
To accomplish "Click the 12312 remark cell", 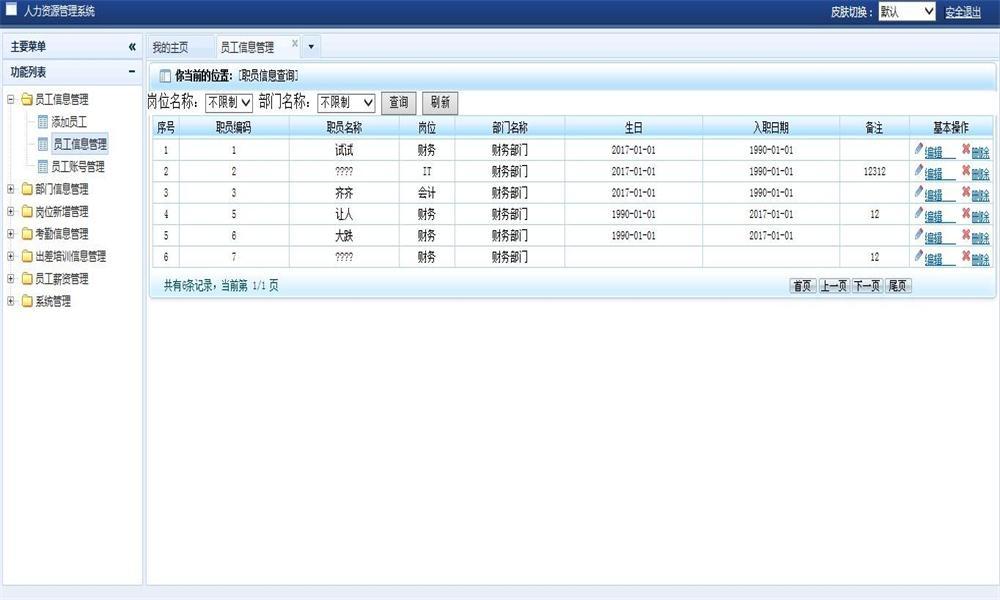I will 874,171.
